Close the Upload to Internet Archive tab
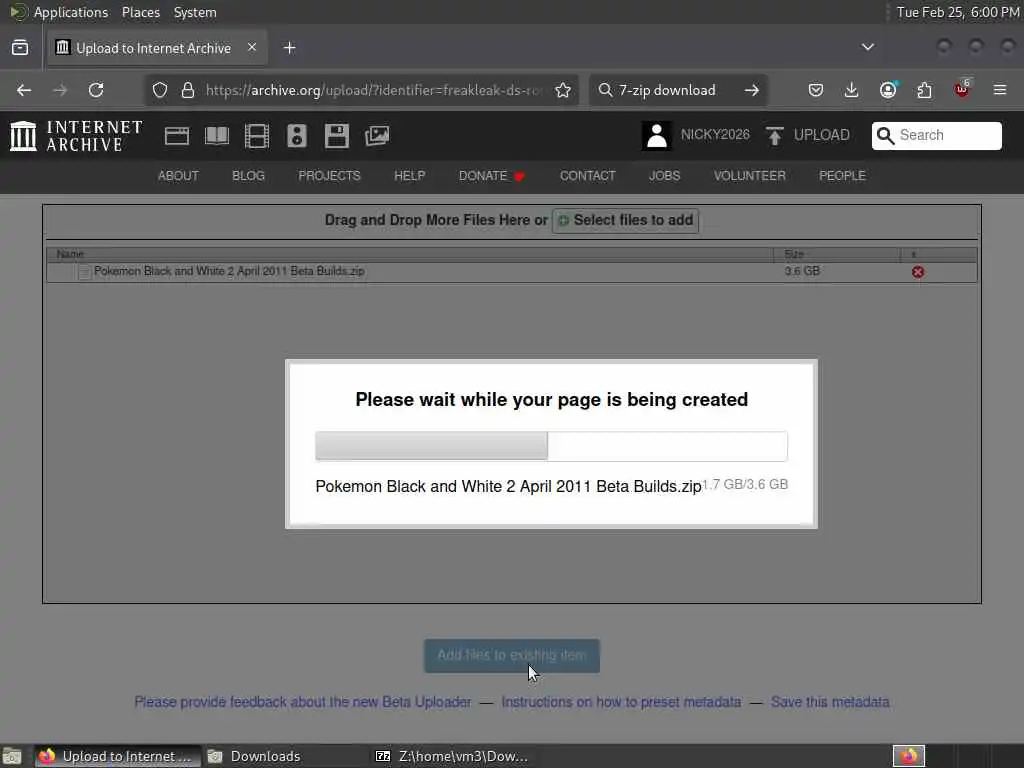This screenshot has height=768, width=1024. (252, 48)
